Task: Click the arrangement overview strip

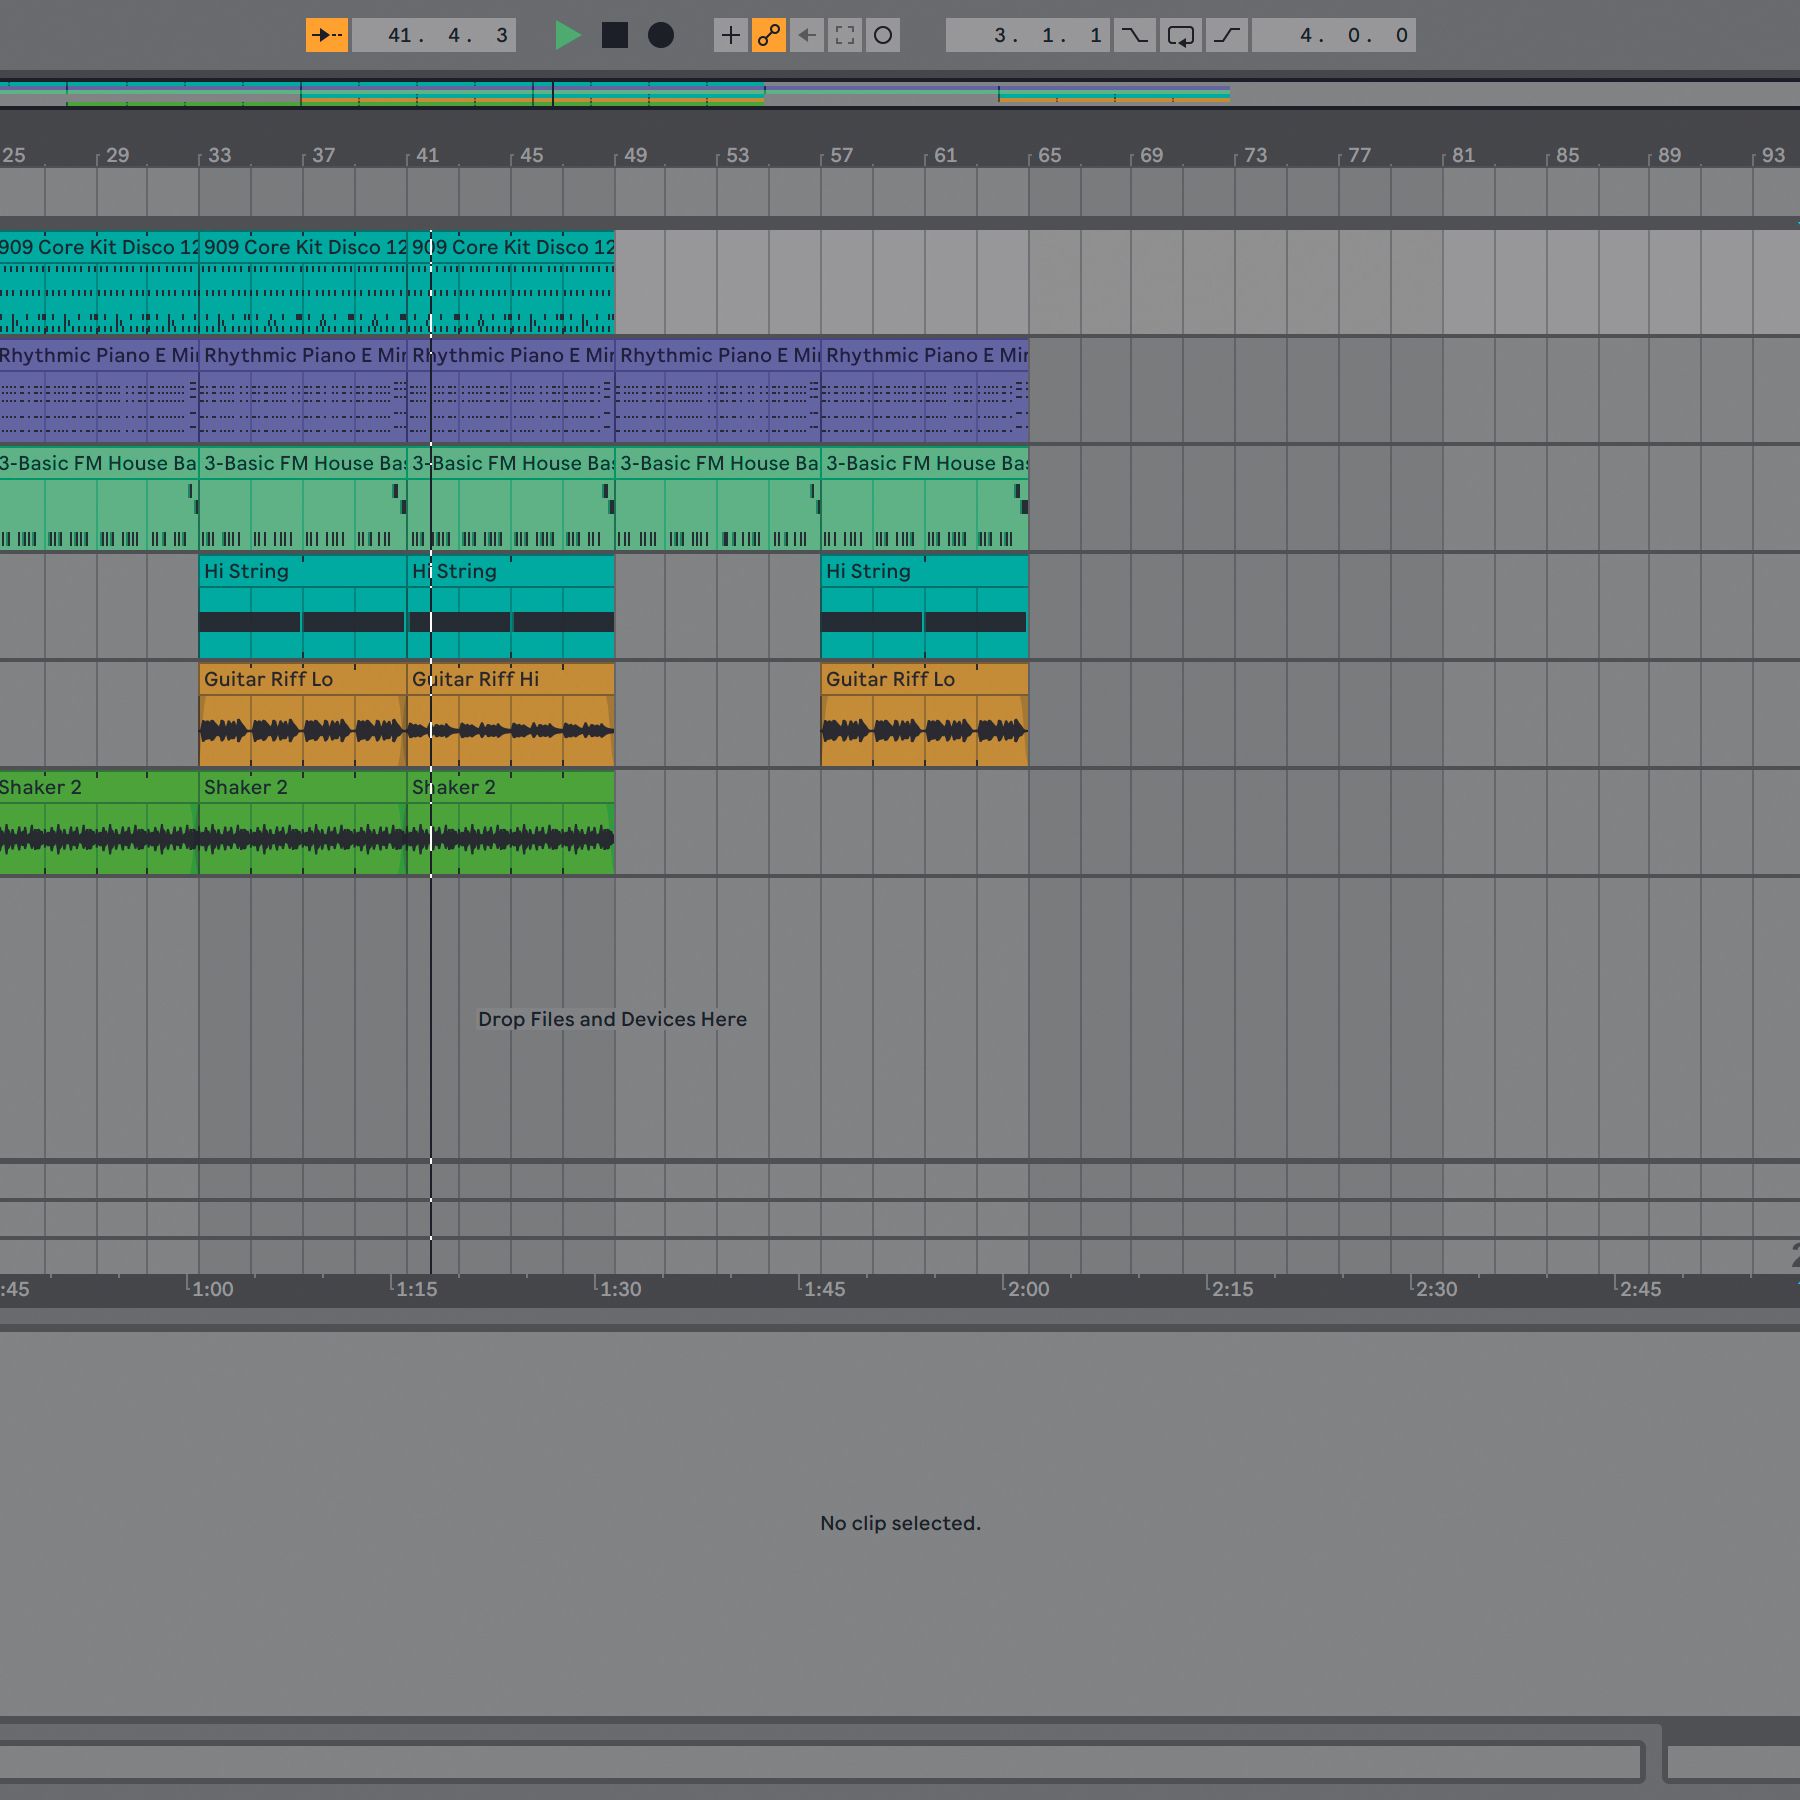Action: tap(900, 94)
